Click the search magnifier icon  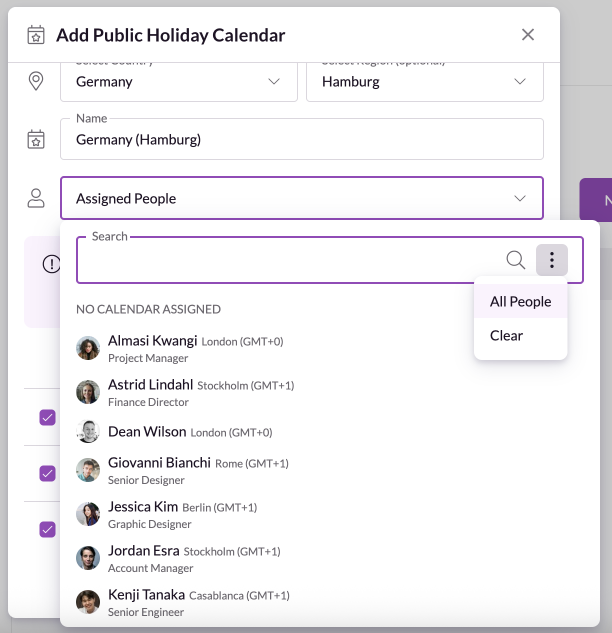click(x=515, y=260)
